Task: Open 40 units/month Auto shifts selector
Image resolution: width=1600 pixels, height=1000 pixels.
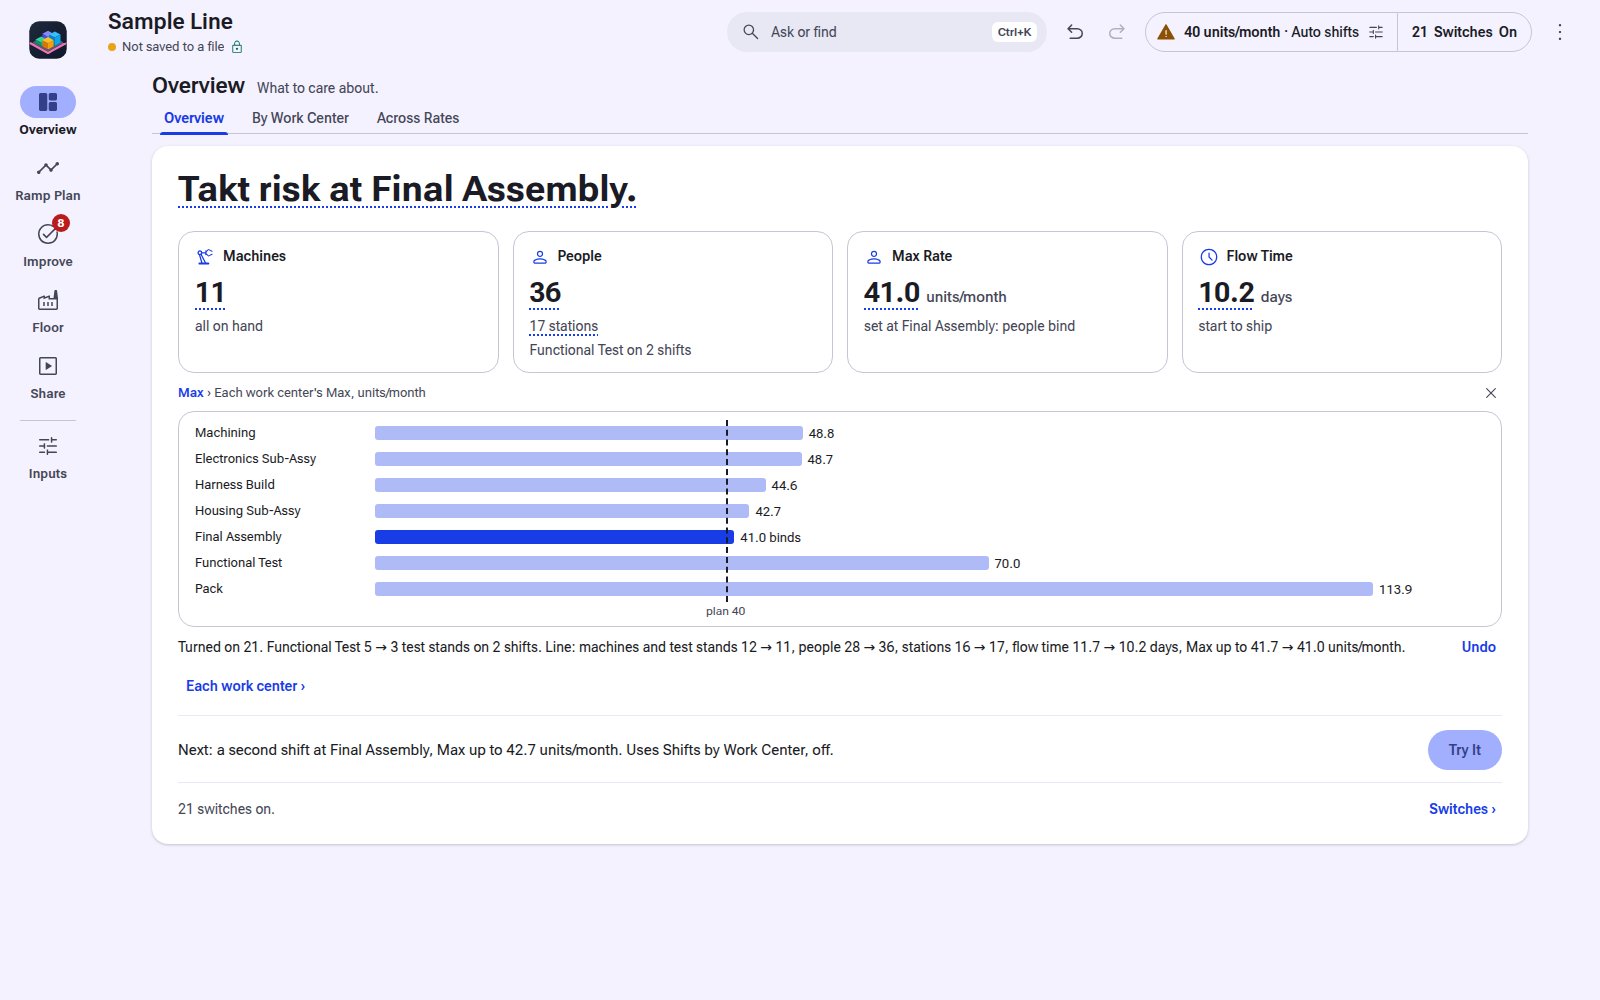Action: point(1271,32)
